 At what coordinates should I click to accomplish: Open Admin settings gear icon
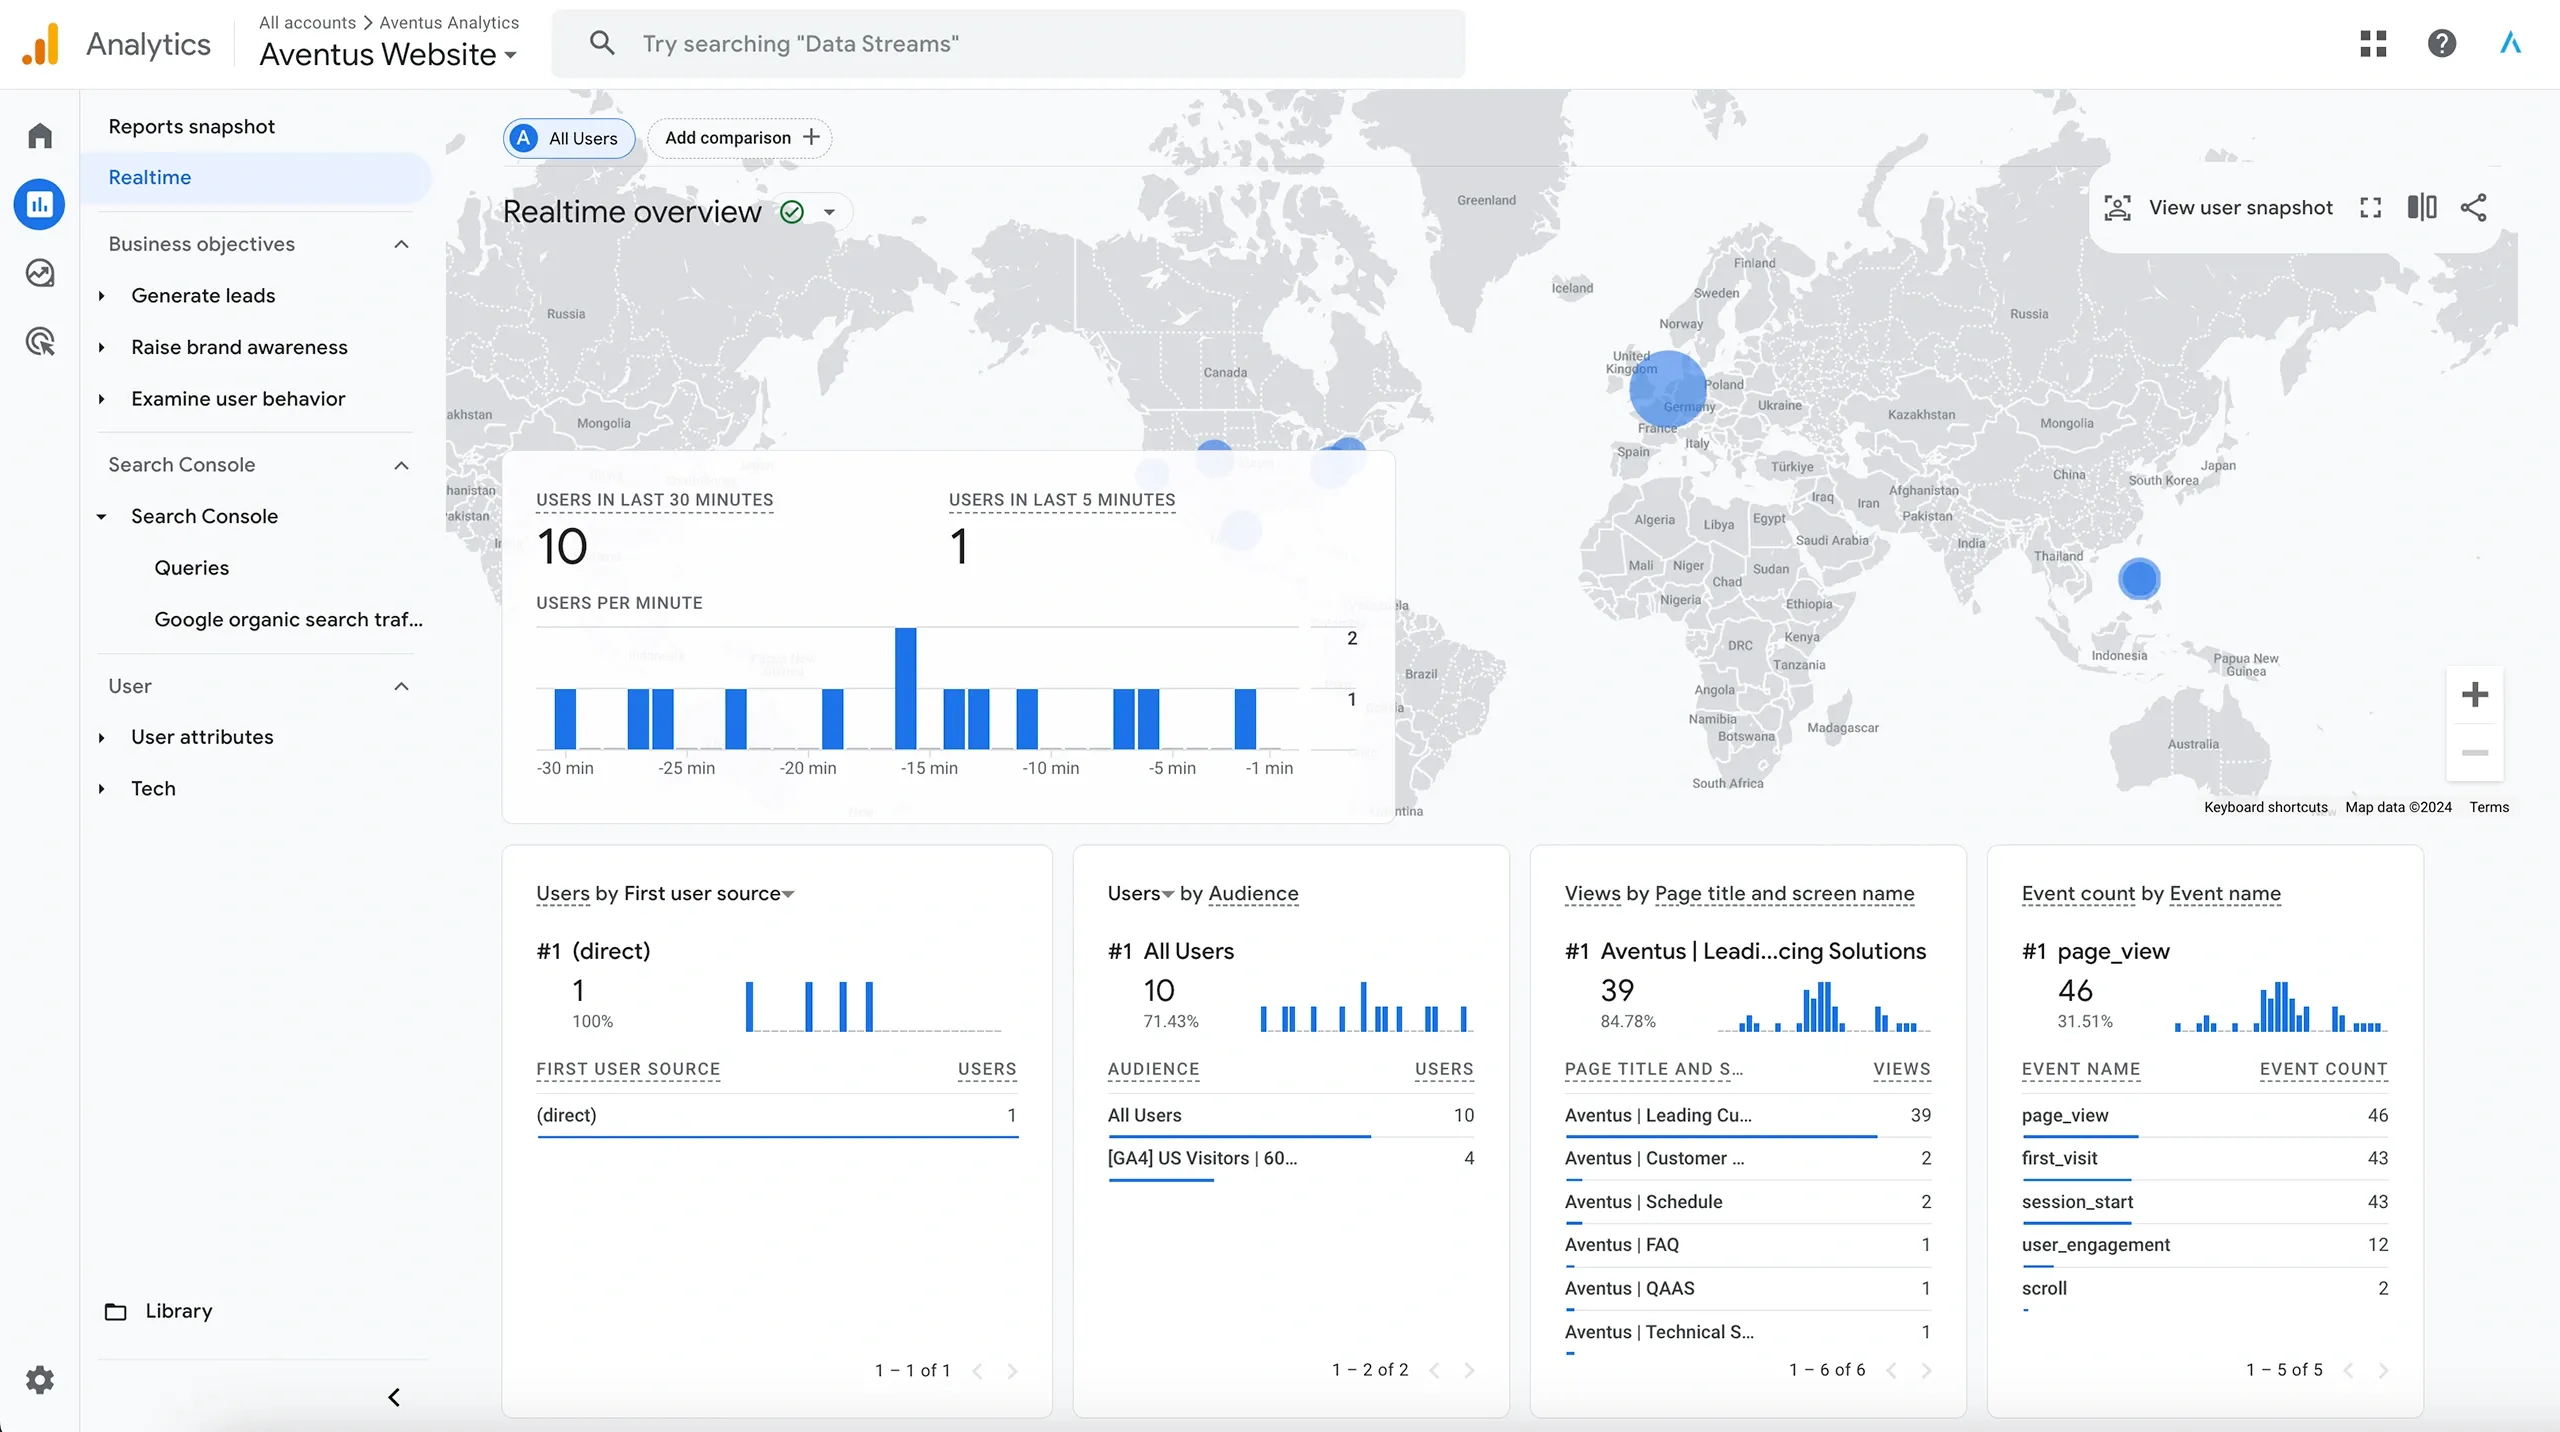click(x=40, y=1380)
